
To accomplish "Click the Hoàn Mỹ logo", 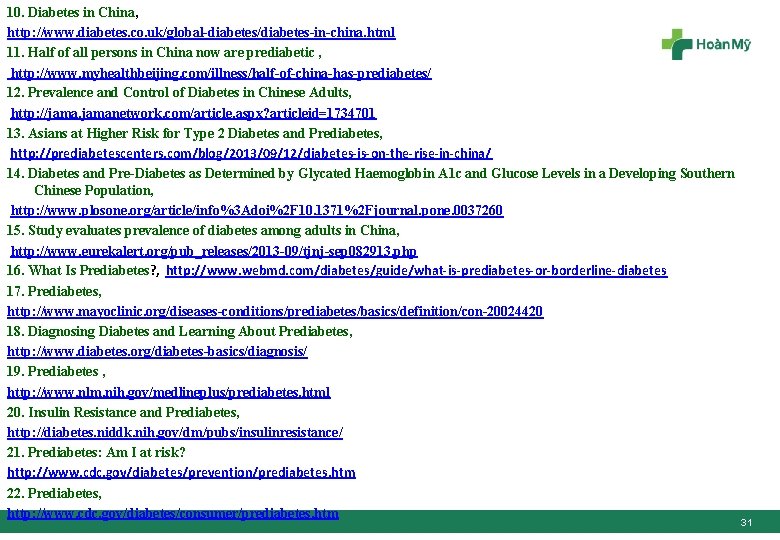I will tap(706, 45).
